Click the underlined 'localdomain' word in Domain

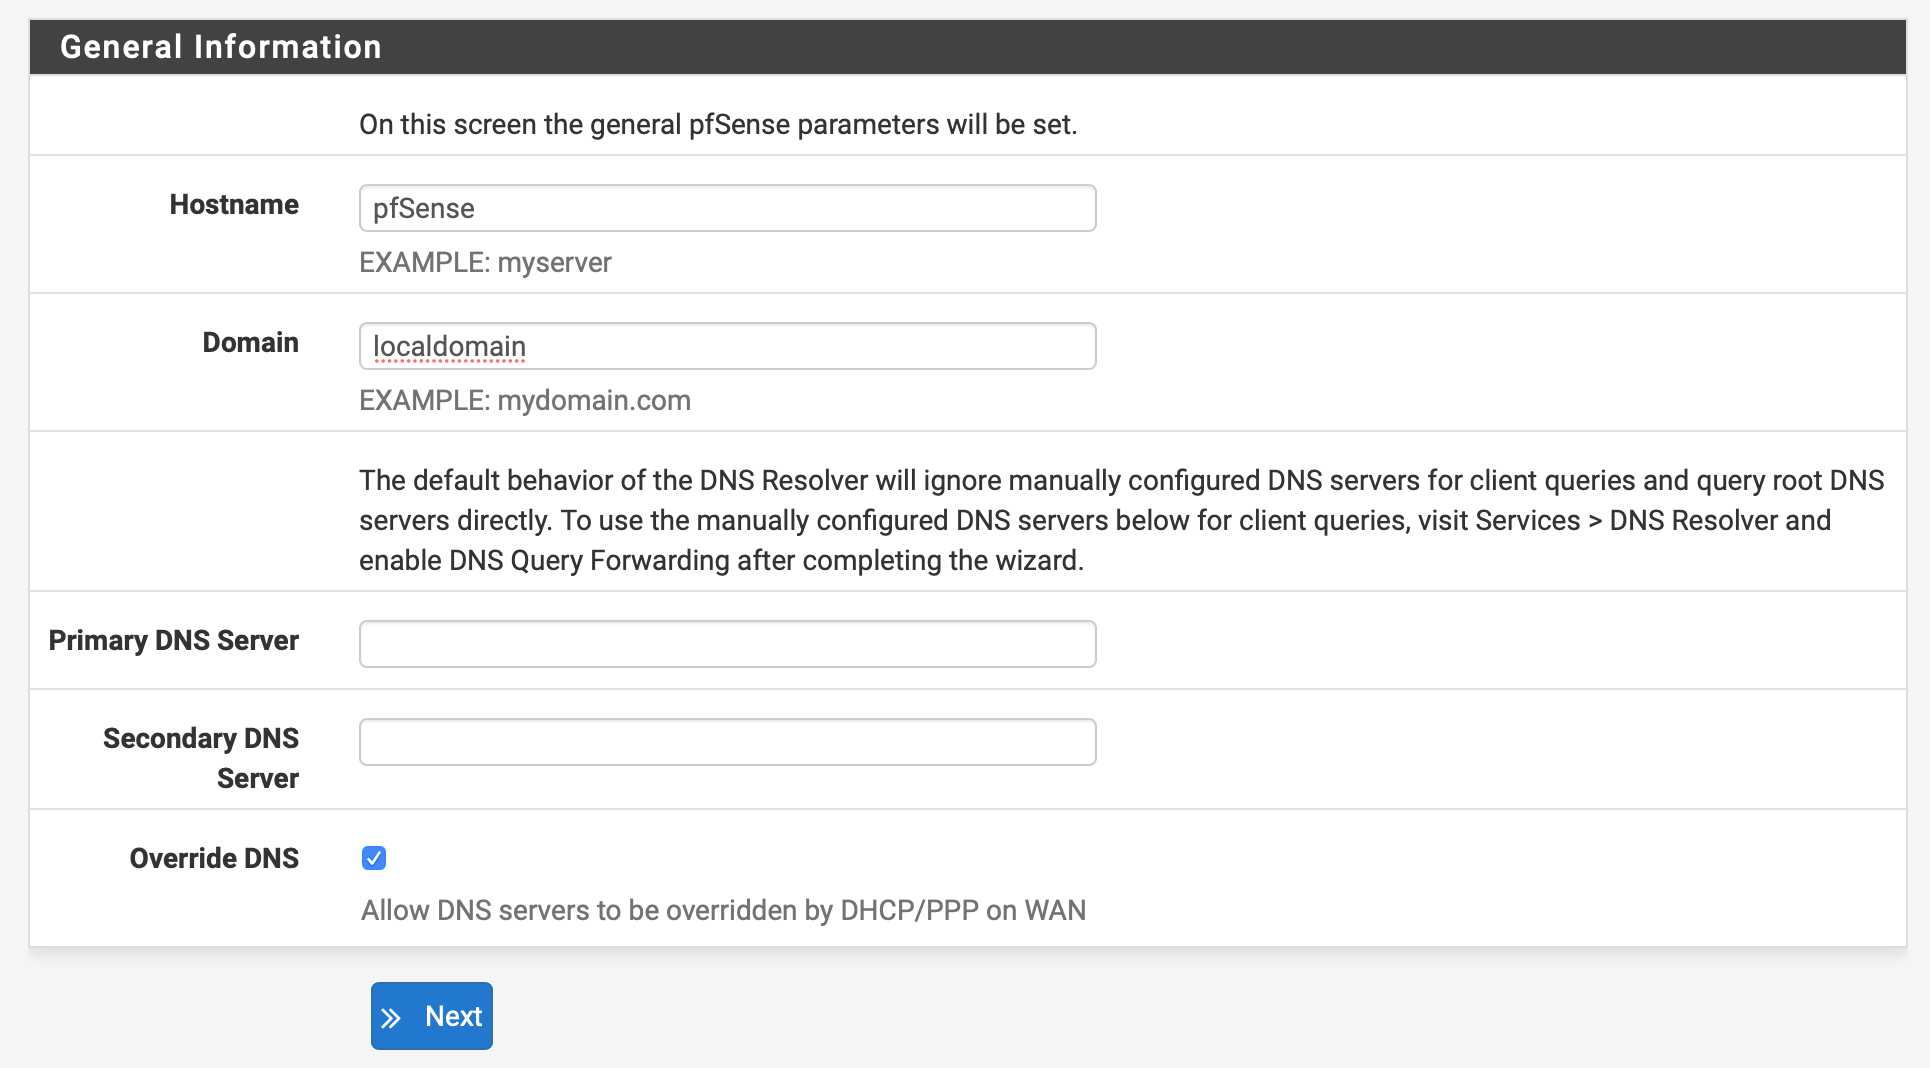point(449,347)
